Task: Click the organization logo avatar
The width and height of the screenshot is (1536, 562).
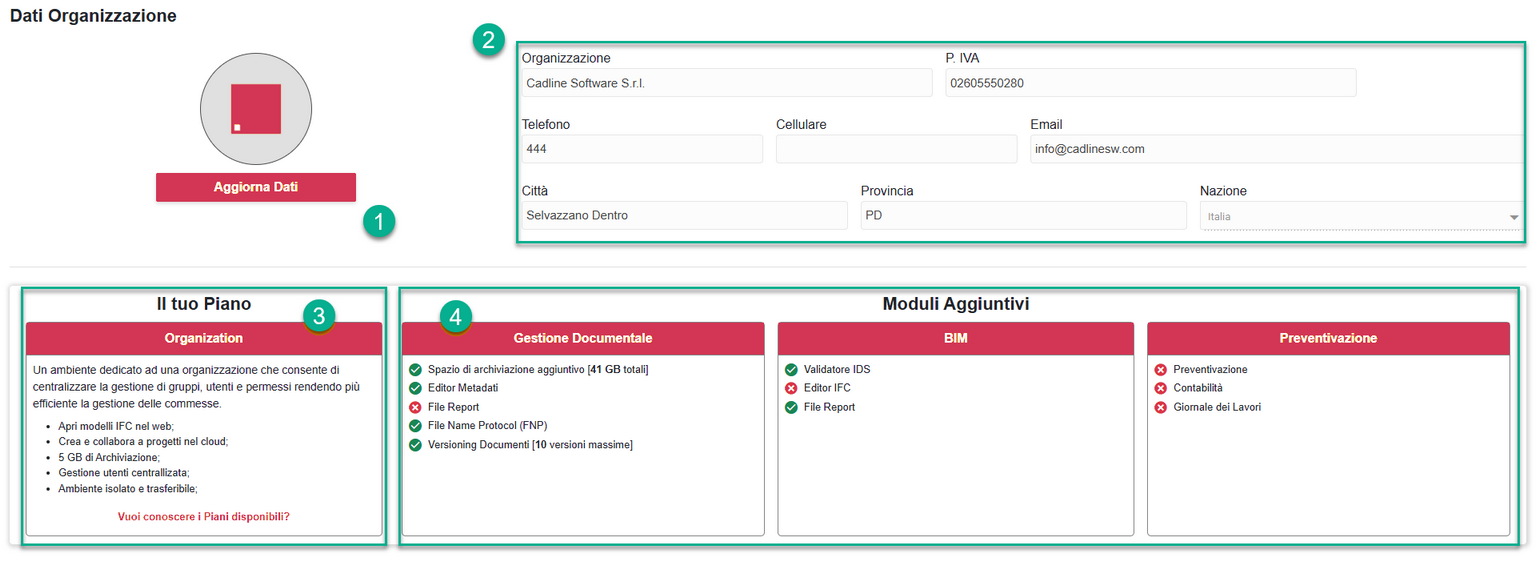Action: [256, 109]
